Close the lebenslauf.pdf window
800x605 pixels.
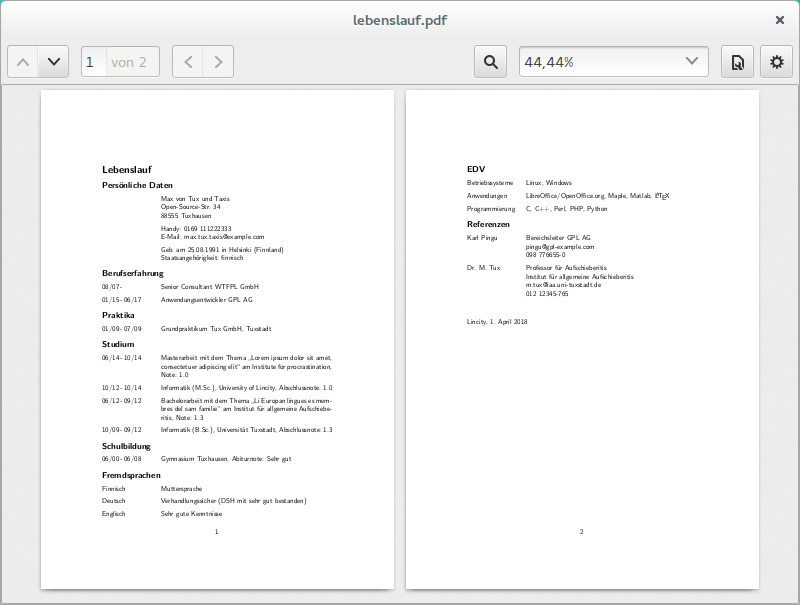tap(780, 20)
